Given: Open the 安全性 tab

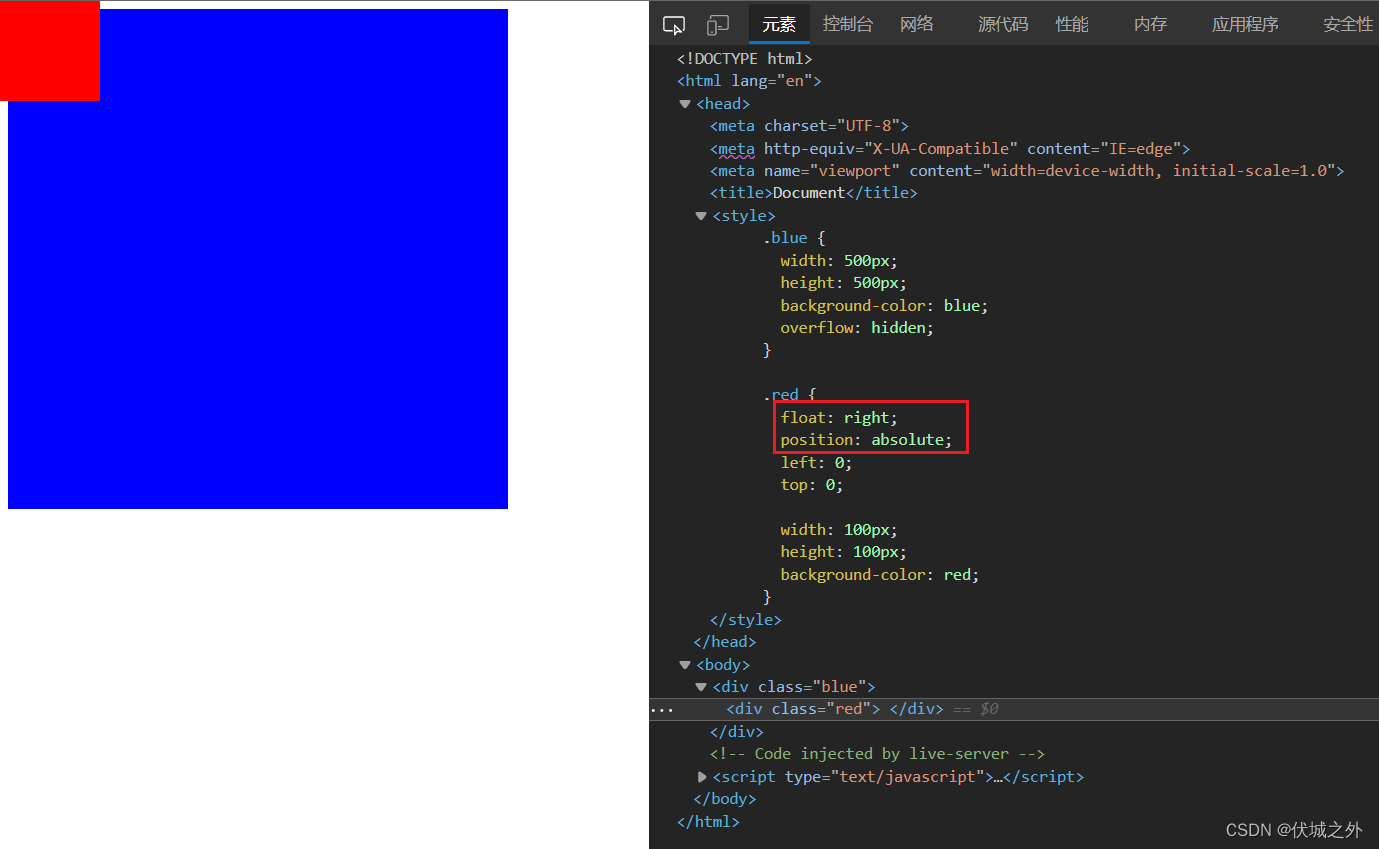Looking at the screenshot, I should [x=1348, y=25].
